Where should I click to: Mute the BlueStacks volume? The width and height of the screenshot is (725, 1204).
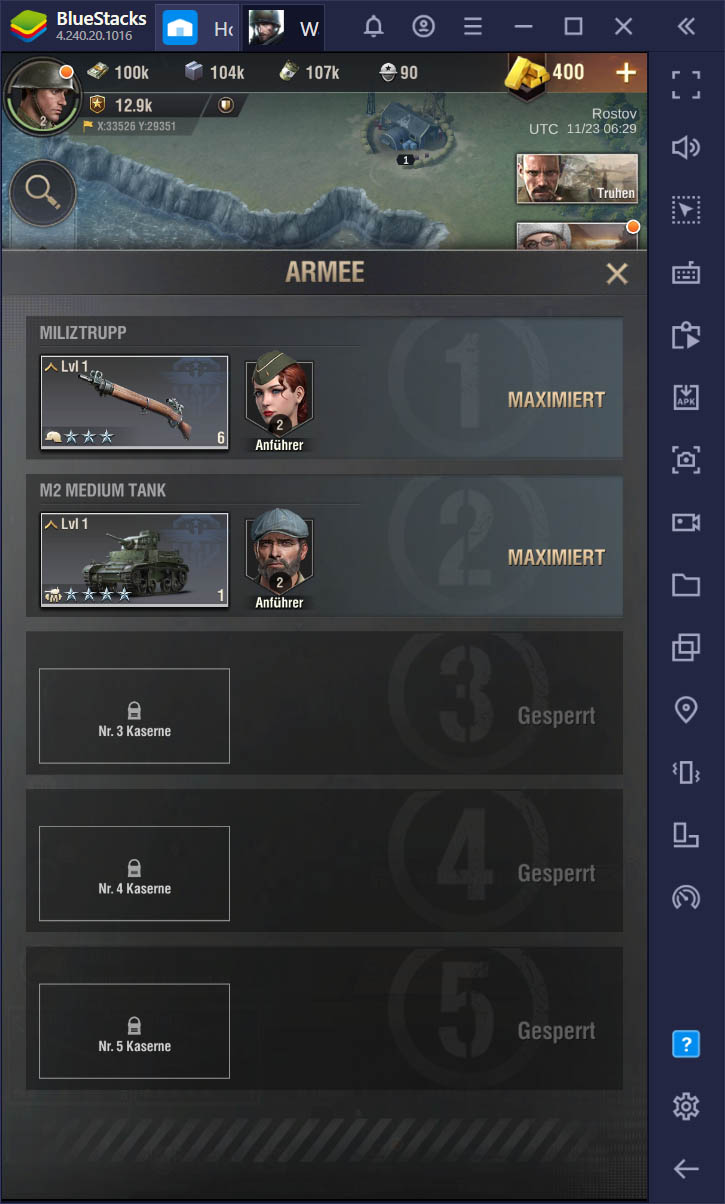tap(686, 148)
